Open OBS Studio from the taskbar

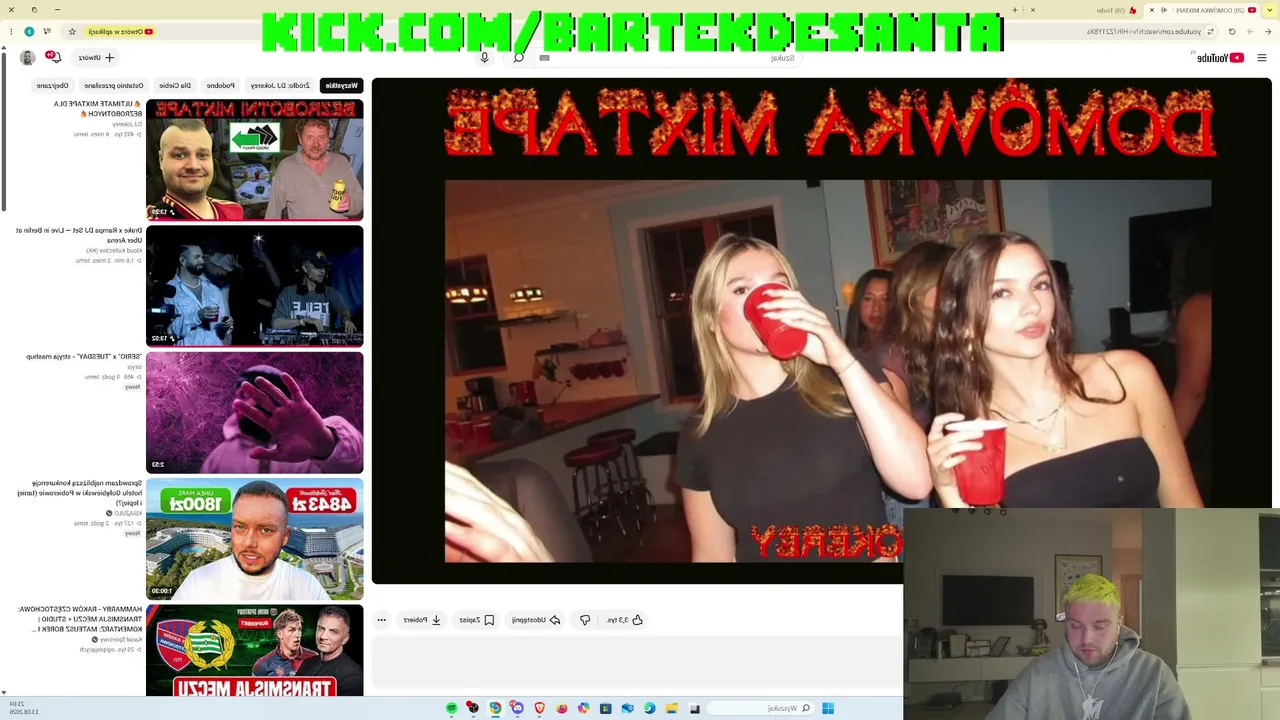pyautogui.click(x=473, y=709)
